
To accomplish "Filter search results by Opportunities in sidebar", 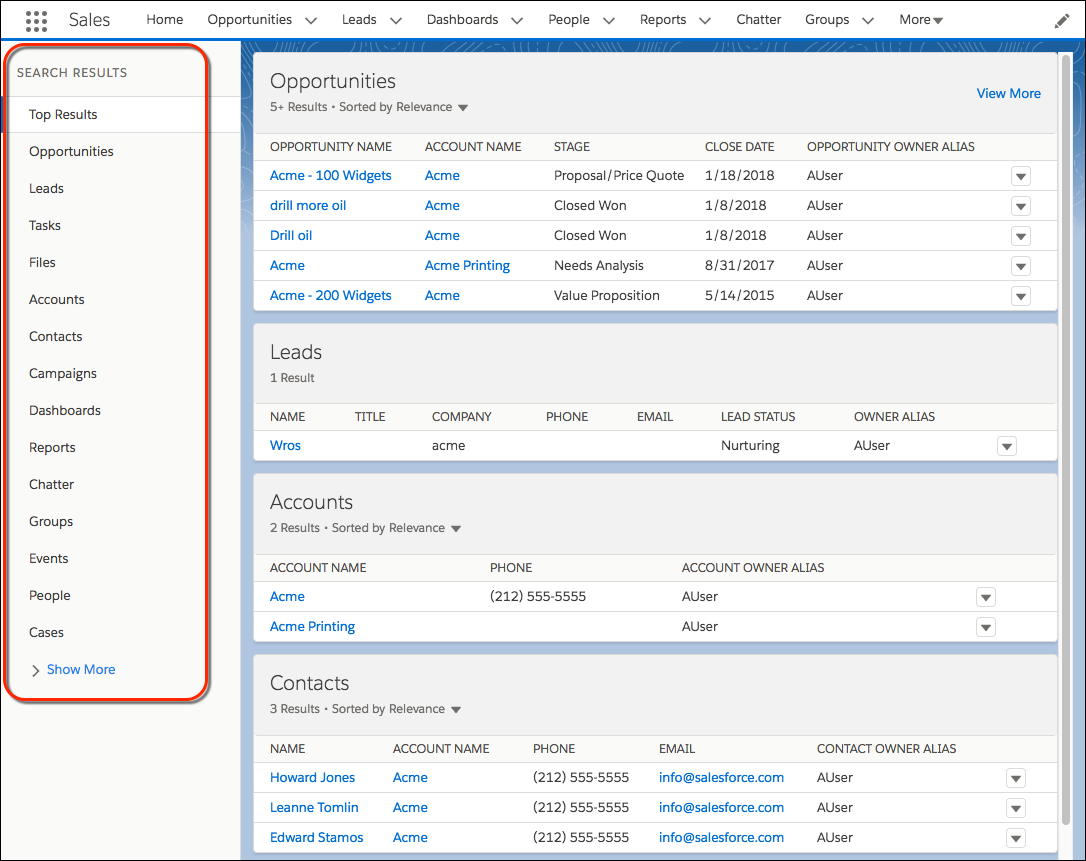I will tap(71, 152).
